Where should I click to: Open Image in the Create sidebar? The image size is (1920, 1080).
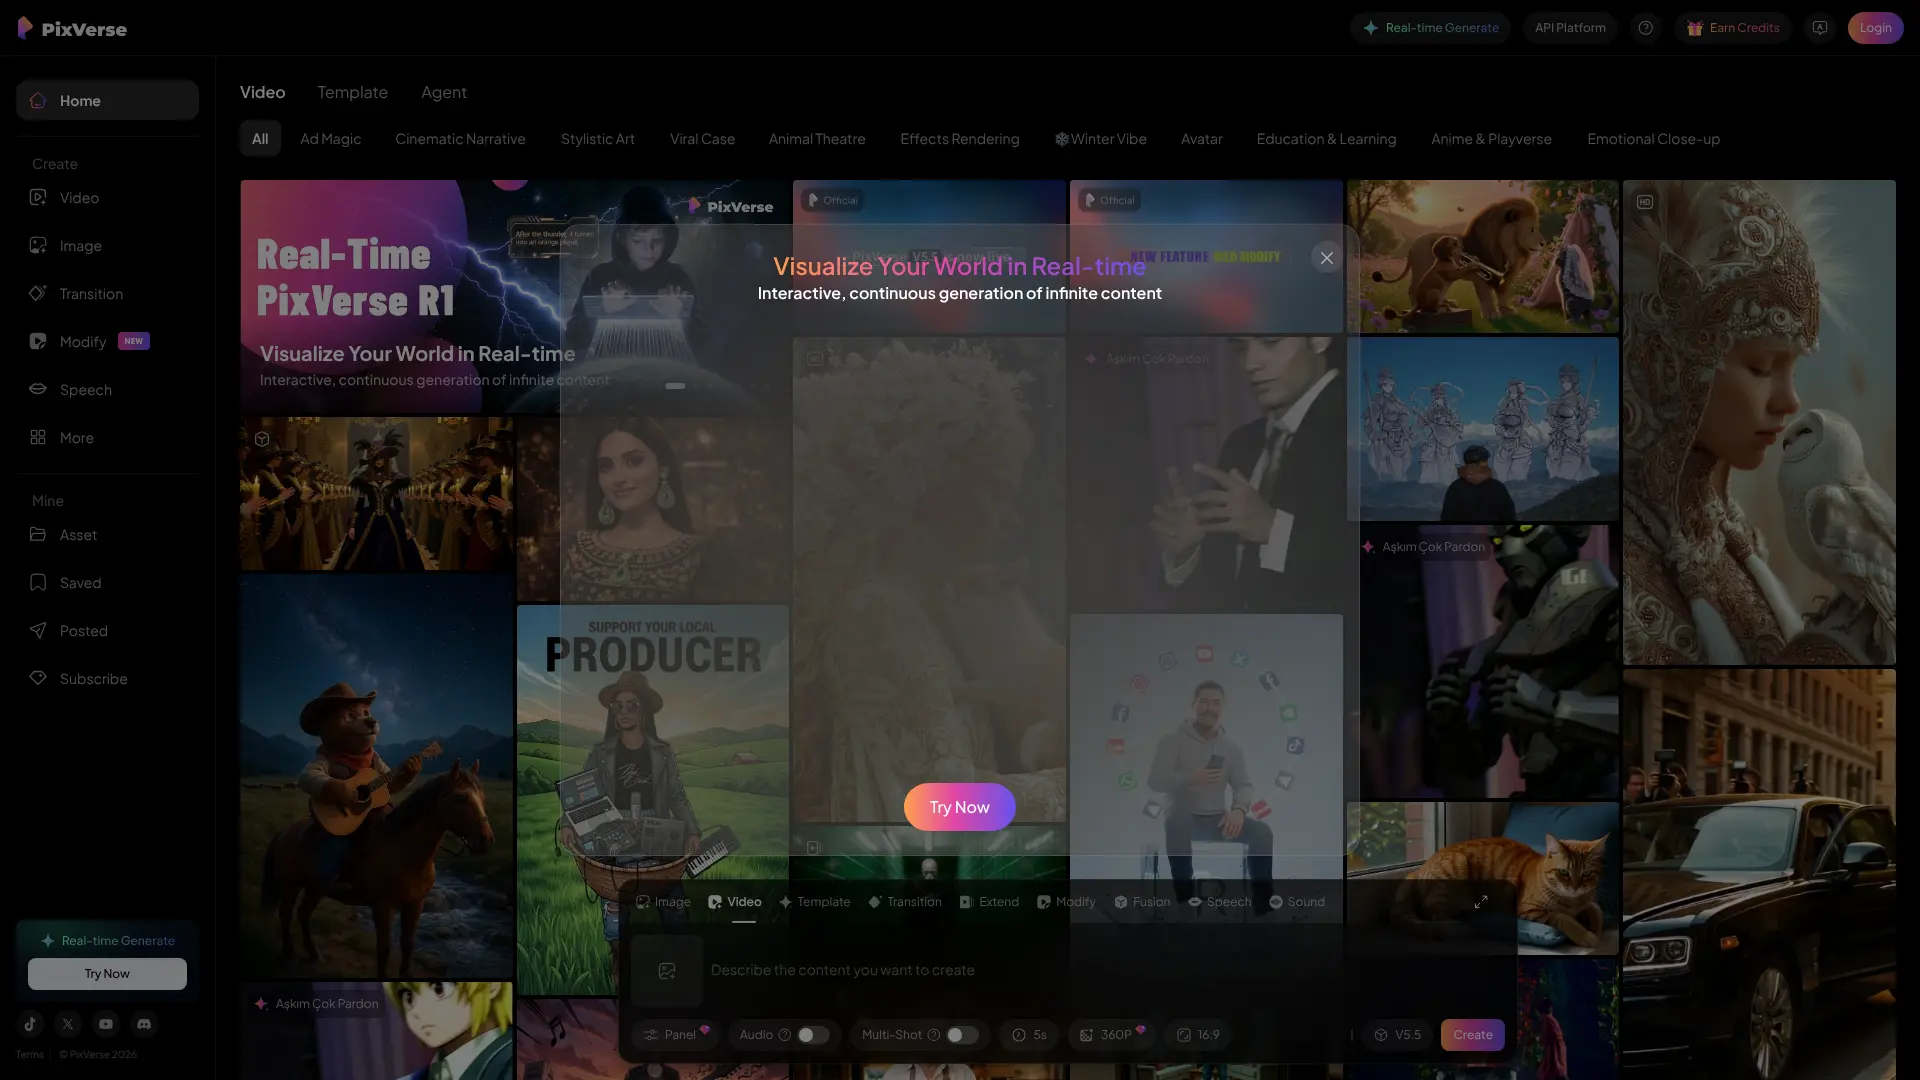click(x=107, y=246)
